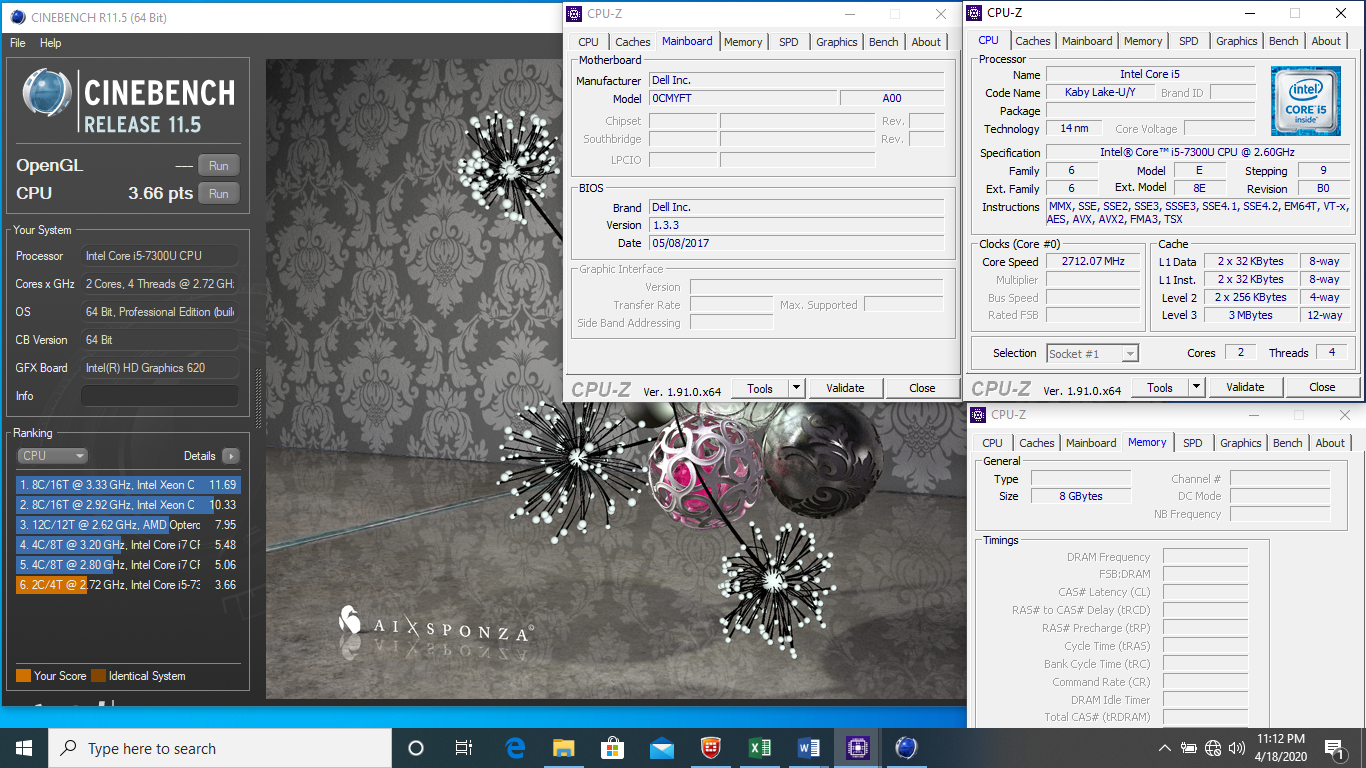Select ranking row 2C/4T @ 2.72 GHz

pyautogui.click(x=128, y=585)
